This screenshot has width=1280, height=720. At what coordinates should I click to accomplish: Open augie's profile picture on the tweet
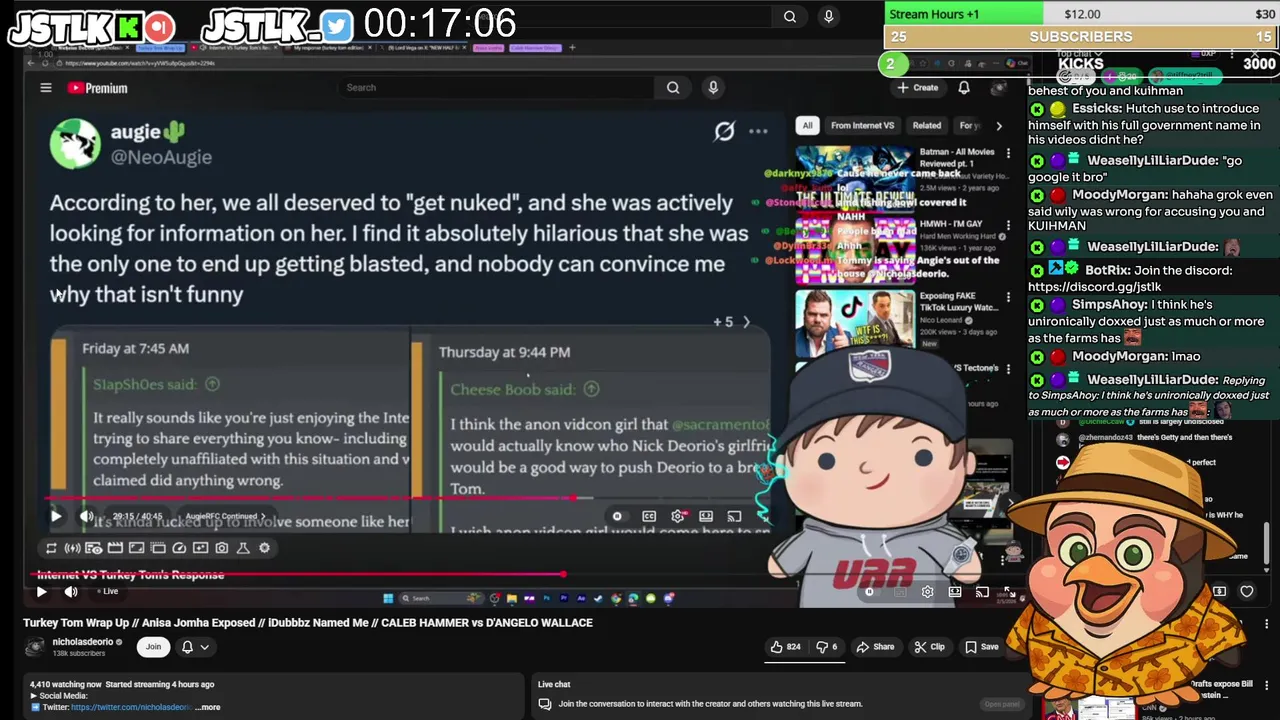click(75, 144)
